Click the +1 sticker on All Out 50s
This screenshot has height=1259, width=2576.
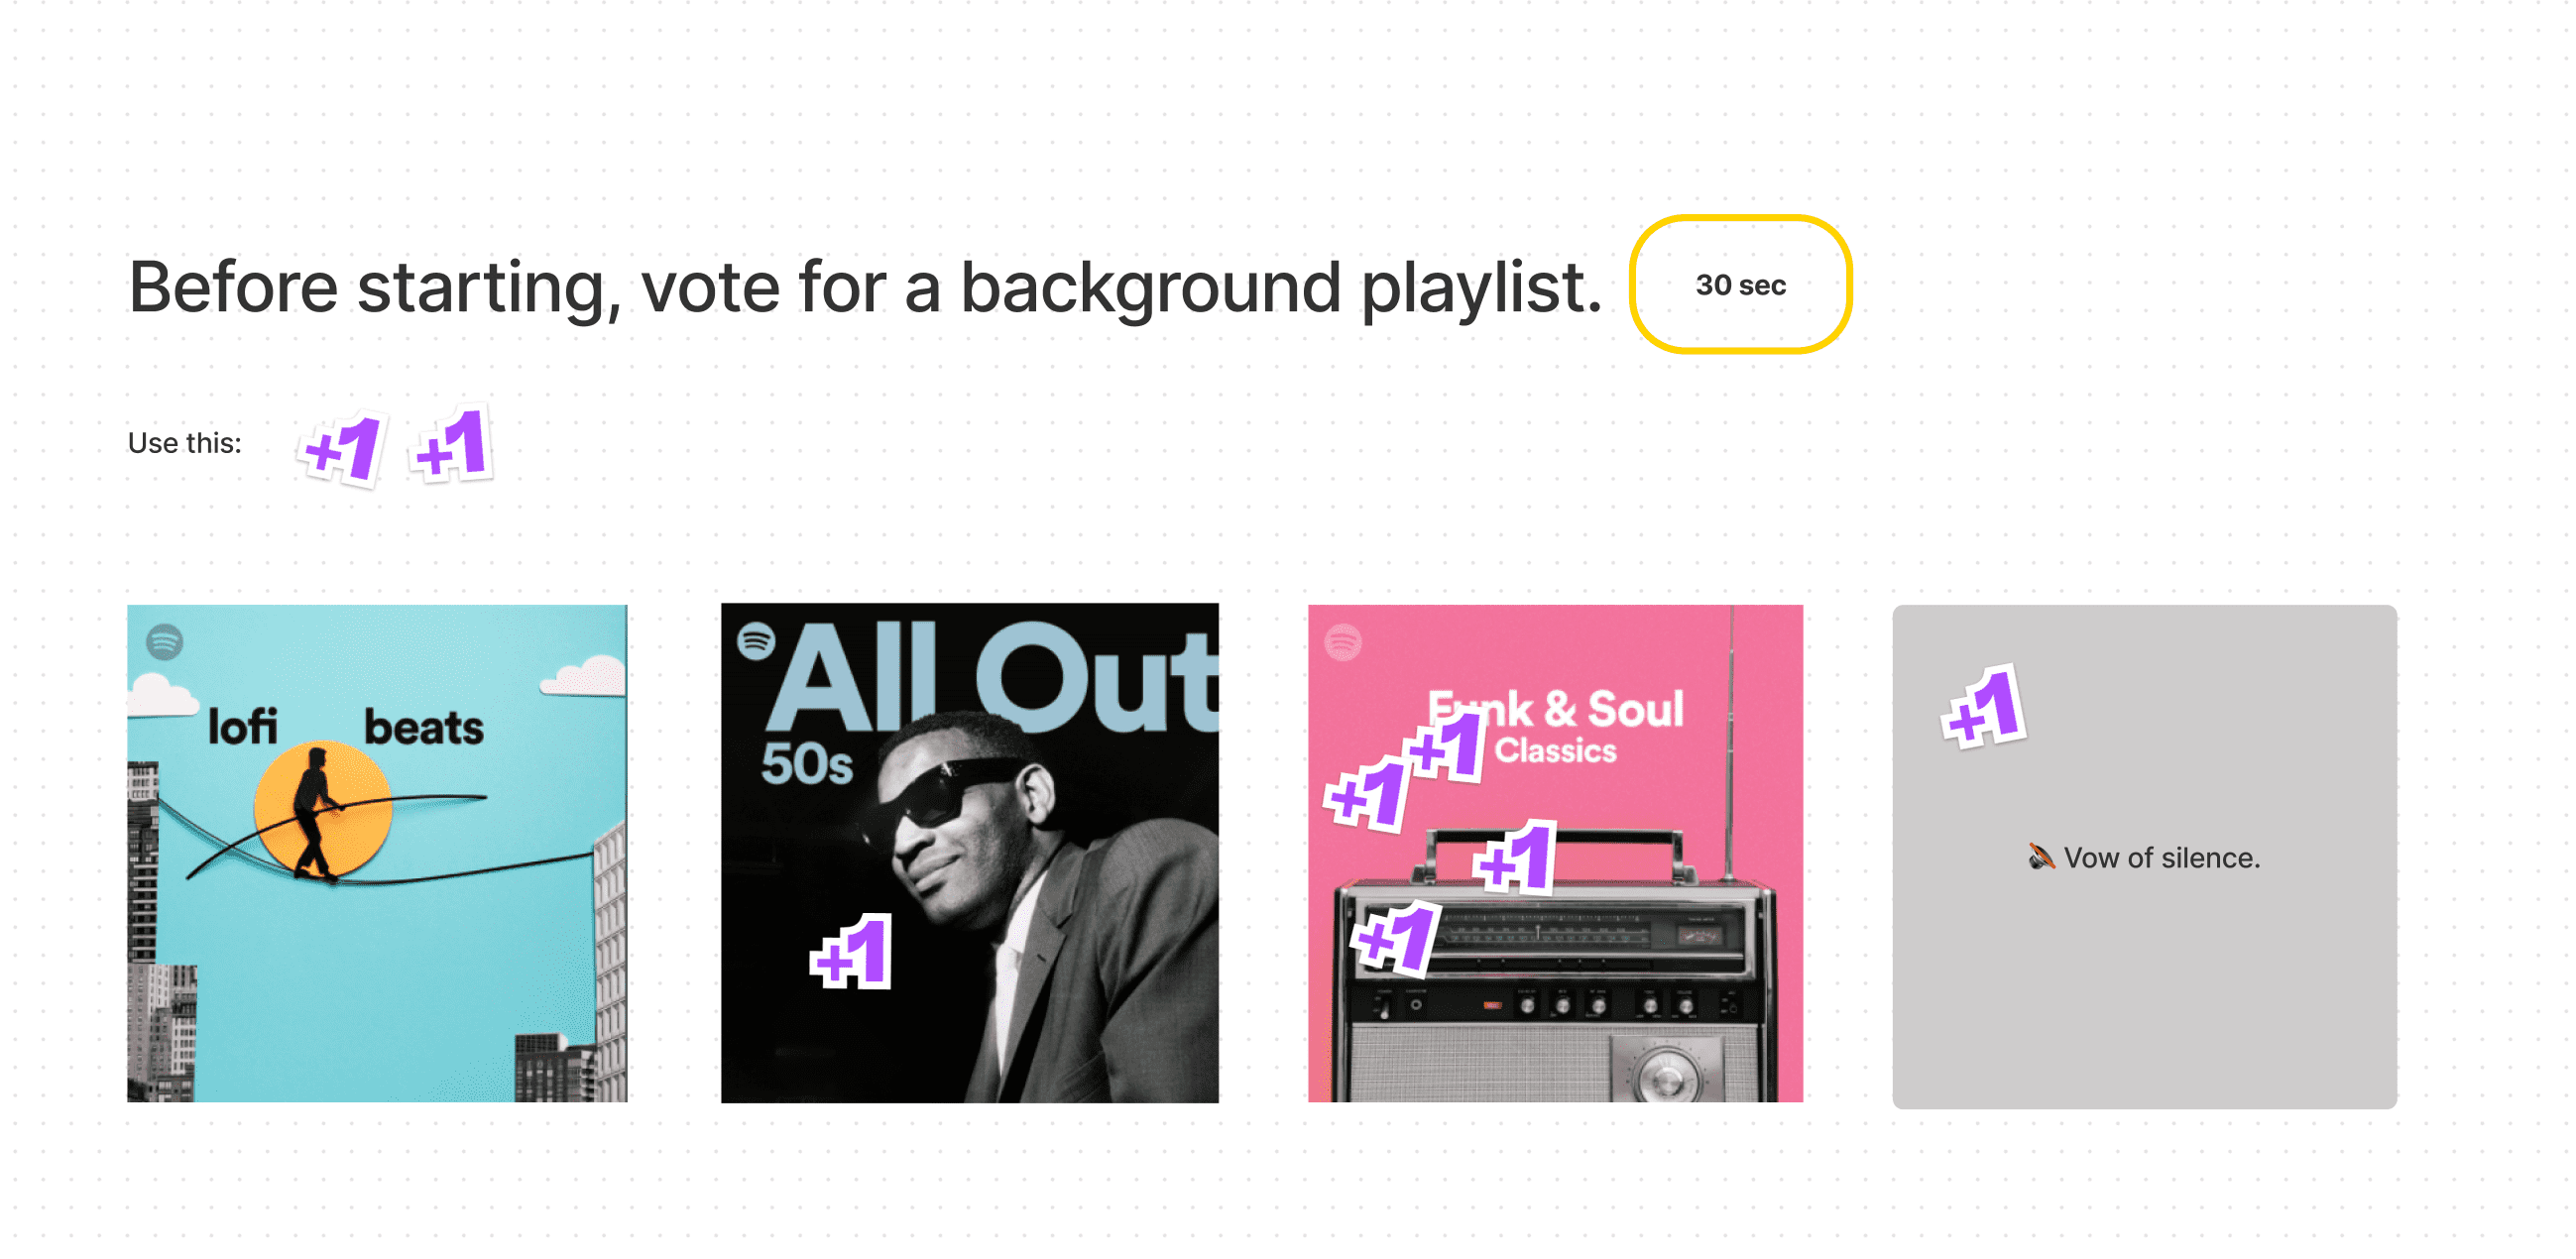tap(851, 952)
